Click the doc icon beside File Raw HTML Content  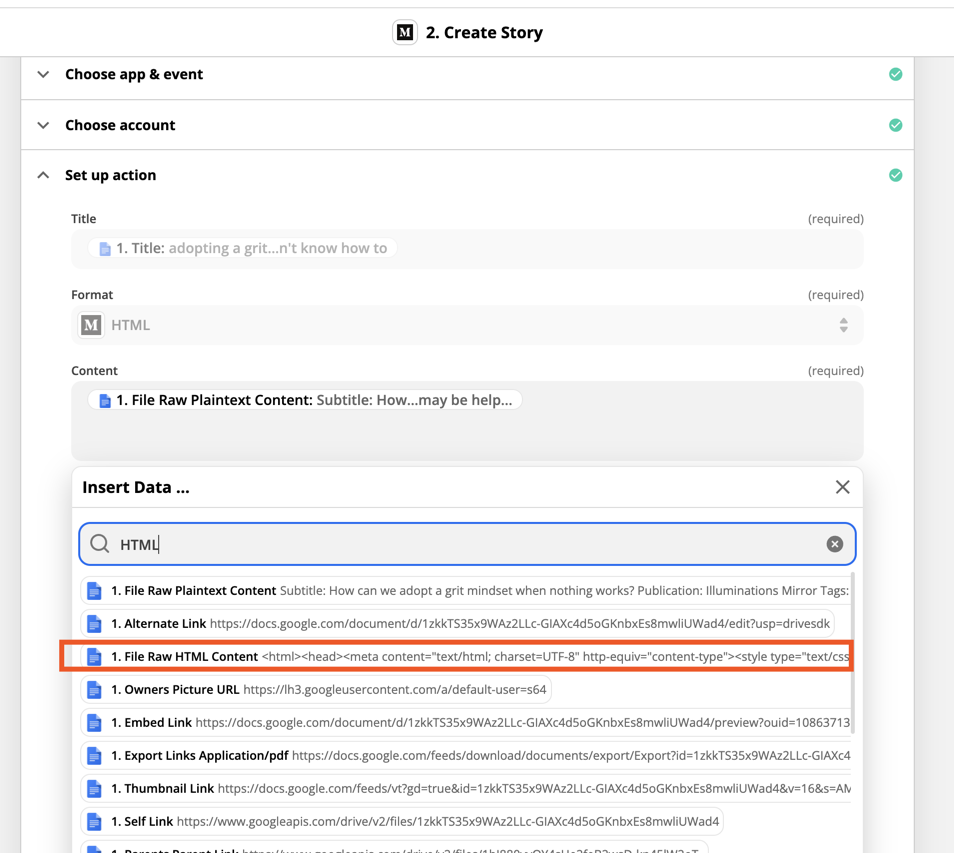point(94,656)
